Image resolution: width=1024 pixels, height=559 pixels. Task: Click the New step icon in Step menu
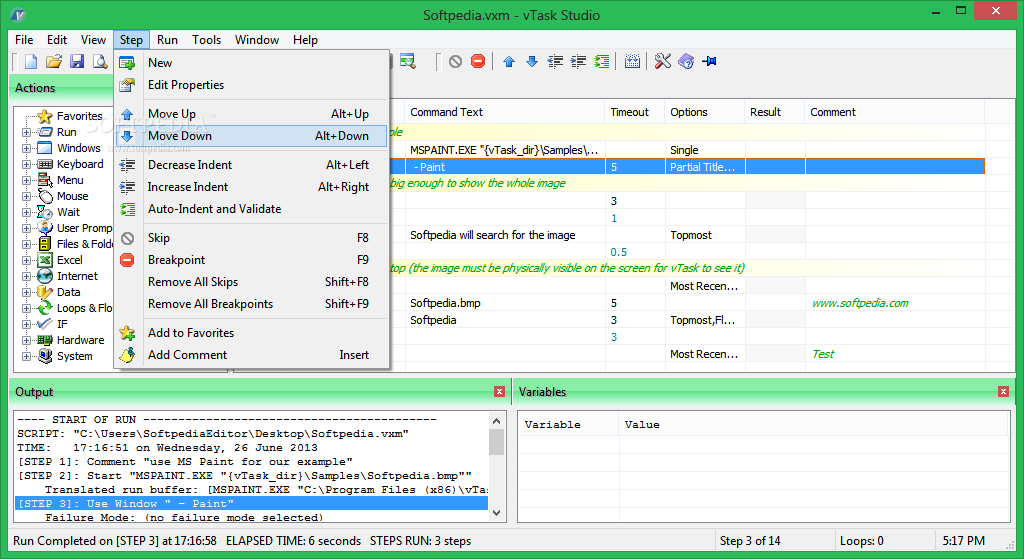[x=127, y=63]
